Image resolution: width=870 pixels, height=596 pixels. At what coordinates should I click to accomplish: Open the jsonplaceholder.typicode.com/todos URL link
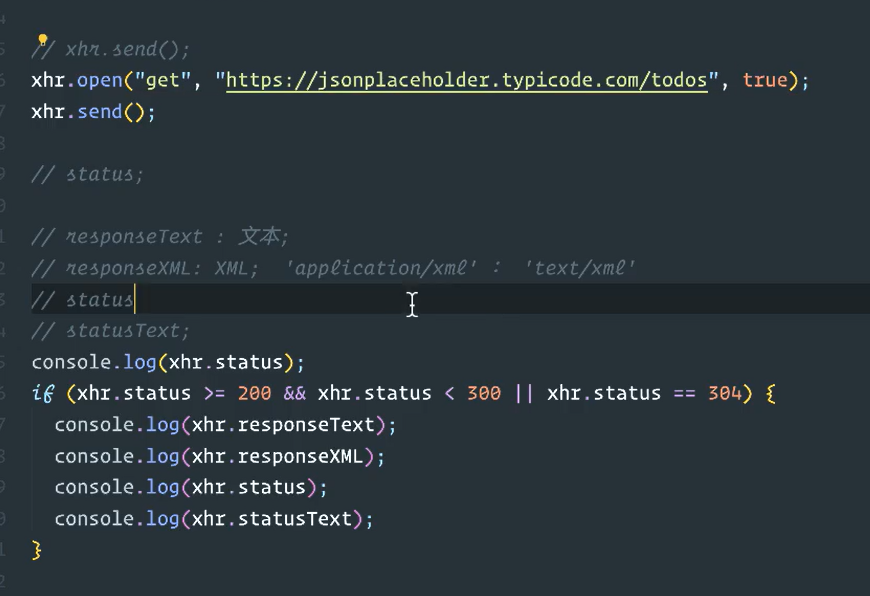(467, 80)
